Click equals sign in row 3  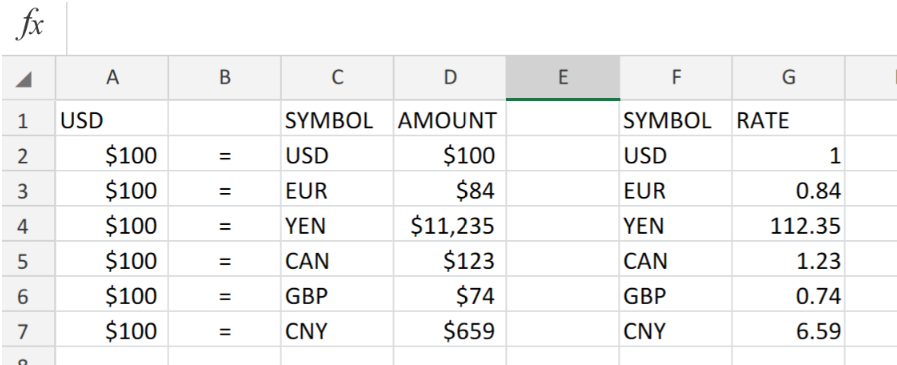[x=225, y=191]
